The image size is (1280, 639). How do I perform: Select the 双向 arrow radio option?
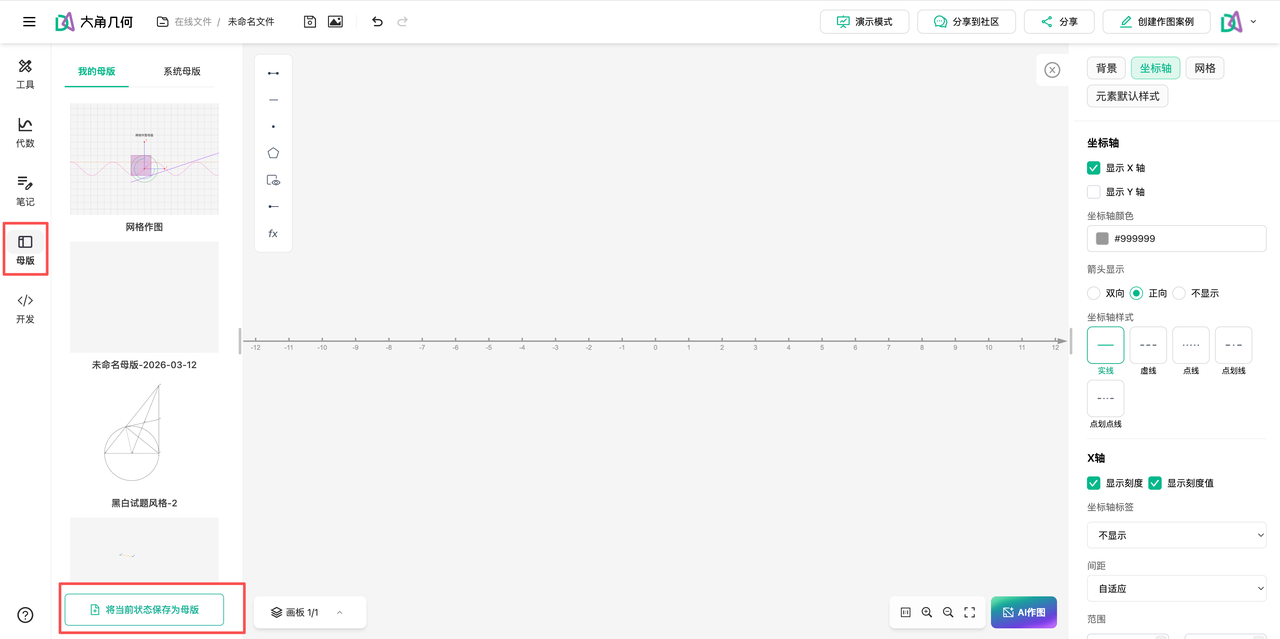(1094, 293)
